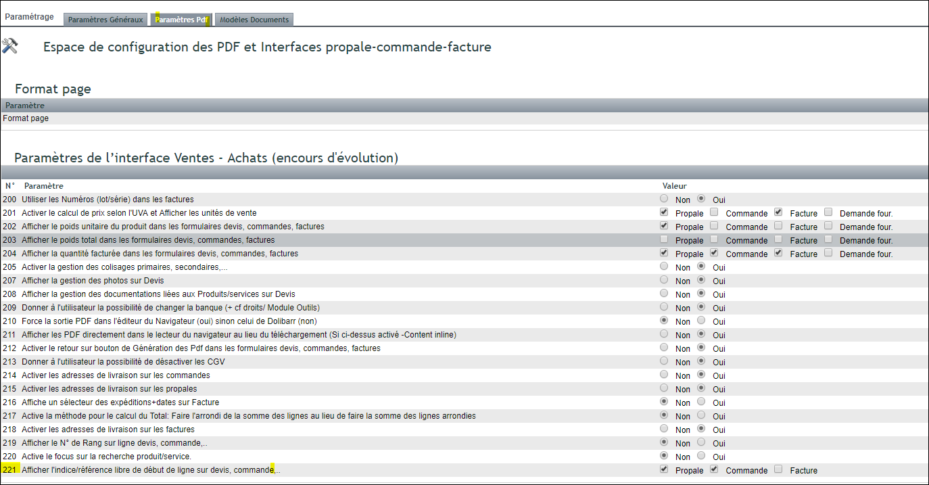929x485 pixels.
Task: Click the Format page parameter row
Action: [464, 118]
